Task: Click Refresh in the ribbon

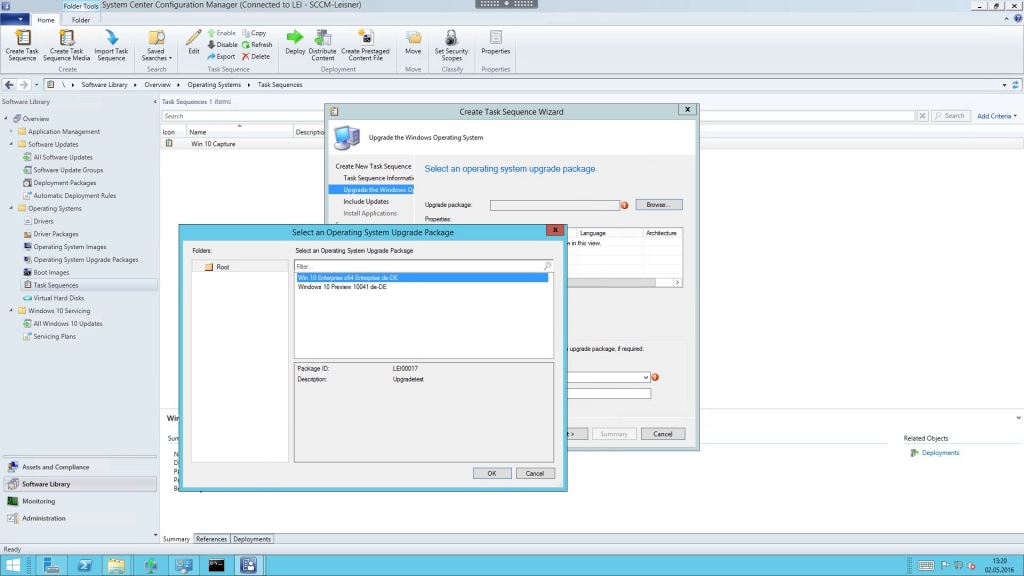Action: (x=257, y=44)
